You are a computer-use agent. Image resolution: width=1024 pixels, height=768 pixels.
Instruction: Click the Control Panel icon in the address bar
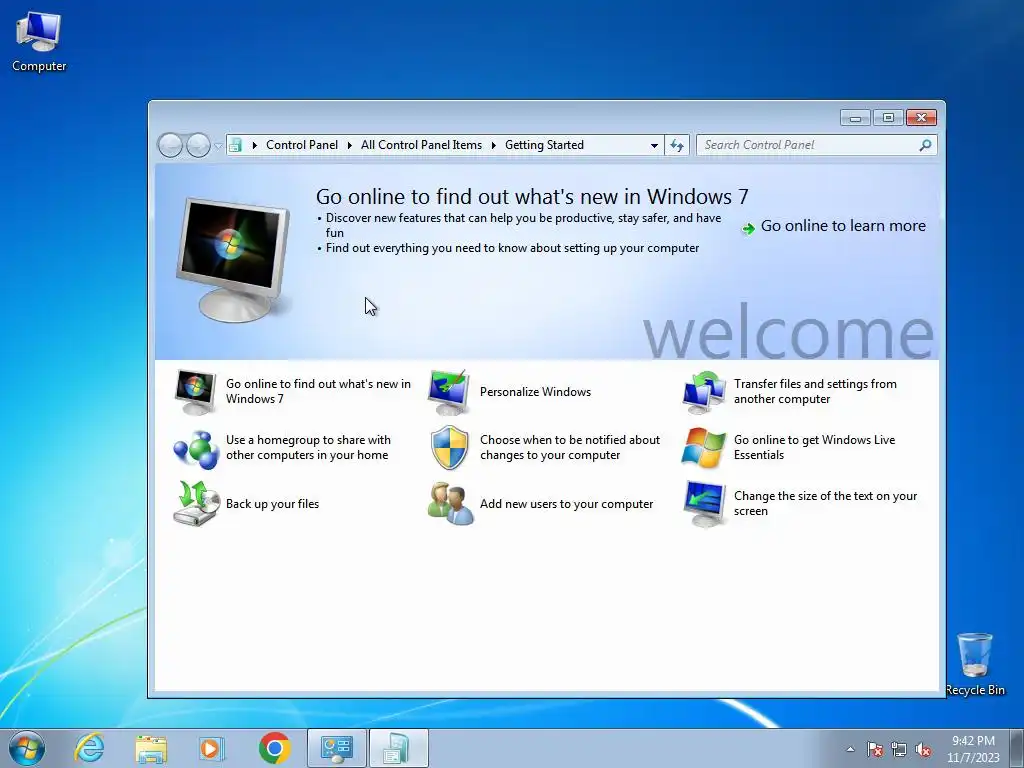click(x=235, y=145)
